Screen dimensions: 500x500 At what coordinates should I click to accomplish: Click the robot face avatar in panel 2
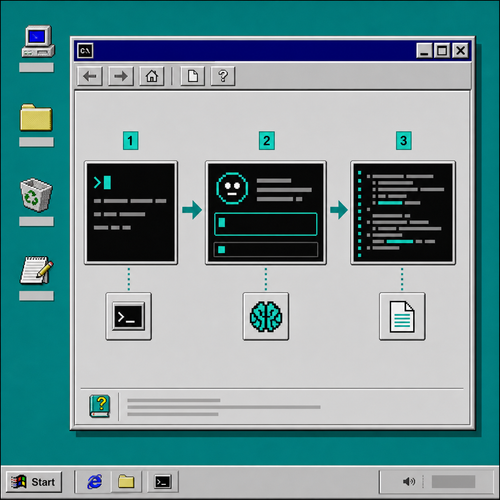point(232,188)
